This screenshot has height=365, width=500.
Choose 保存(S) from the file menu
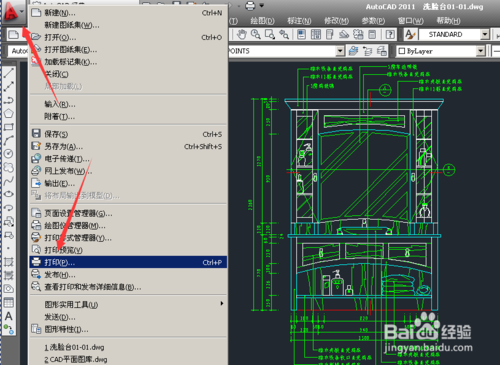point(128,134)
